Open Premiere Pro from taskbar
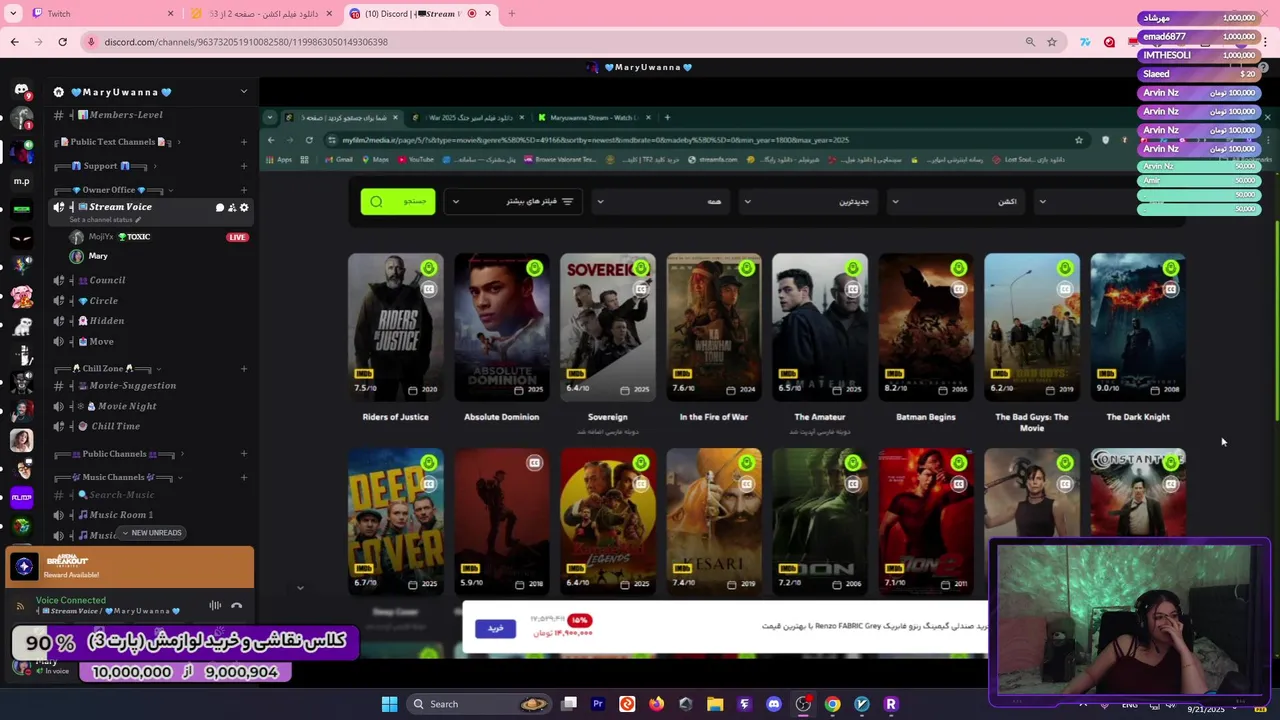Screen dimensions: 1280x720 pyautogui.click(x=598, y=704)
